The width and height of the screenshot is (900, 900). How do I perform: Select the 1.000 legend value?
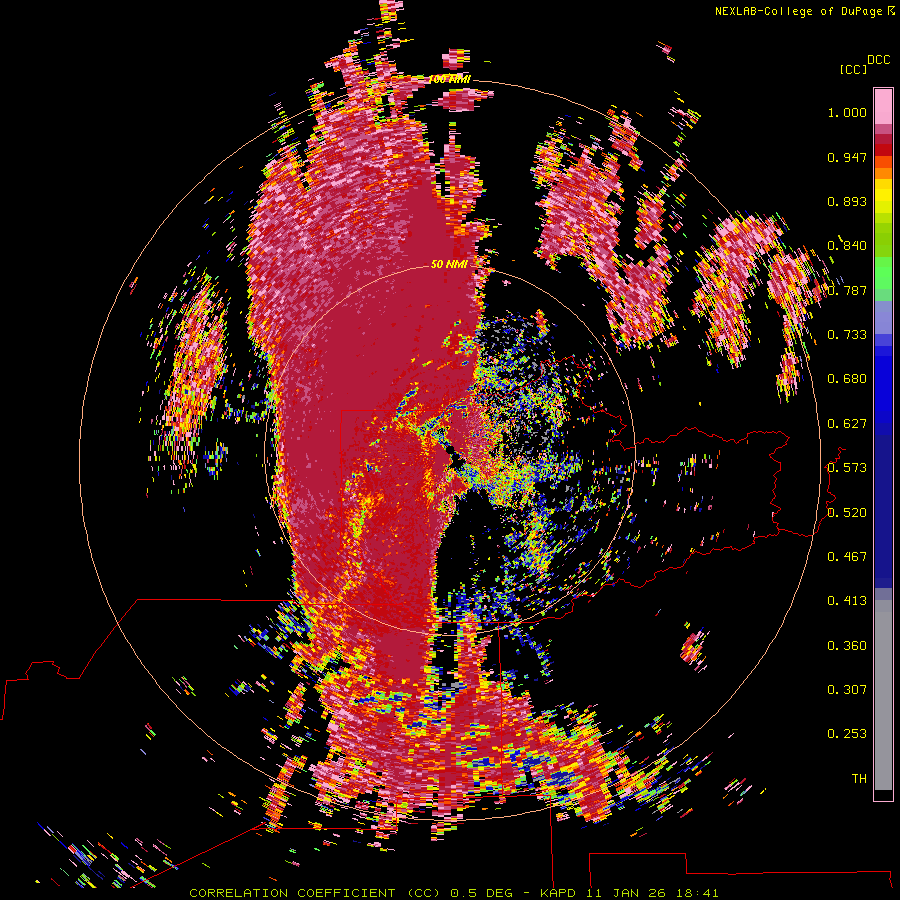(x=847, y=112)
